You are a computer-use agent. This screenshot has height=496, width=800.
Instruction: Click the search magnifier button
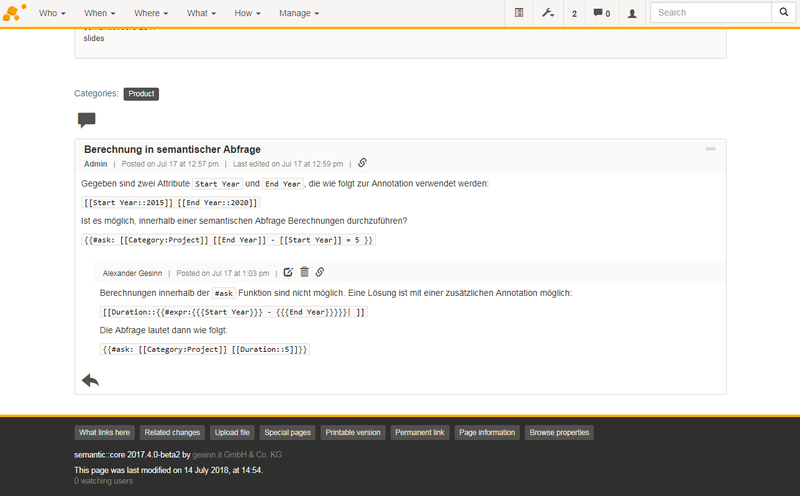point(783,13)
